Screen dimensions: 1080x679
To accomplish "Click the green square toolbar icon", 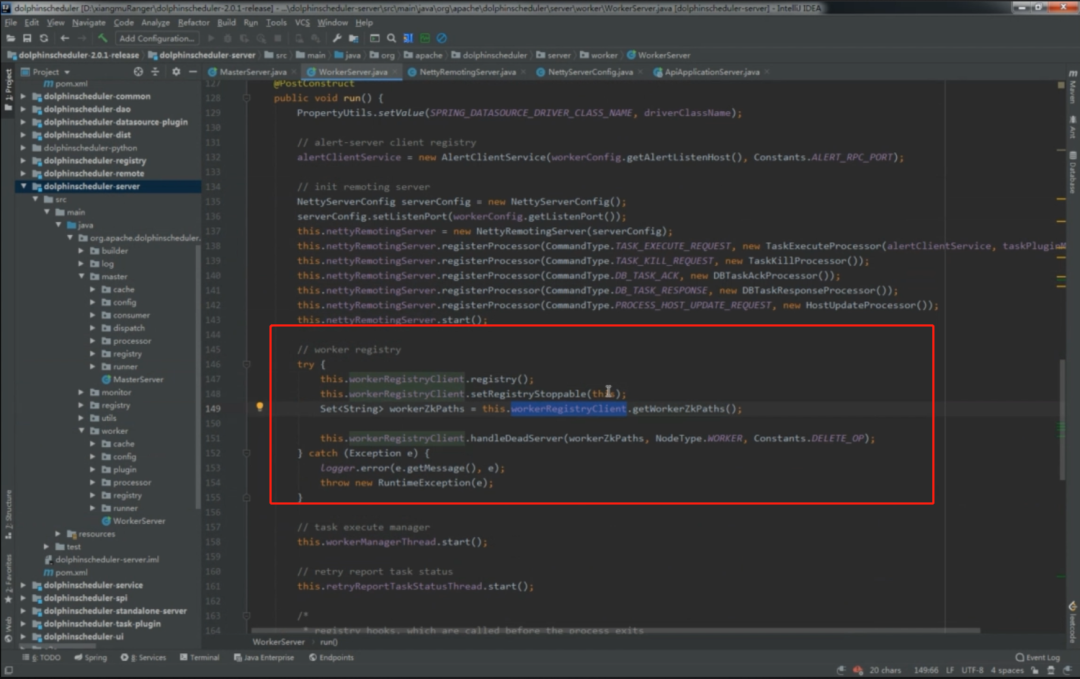I will [x=425, y=39].
